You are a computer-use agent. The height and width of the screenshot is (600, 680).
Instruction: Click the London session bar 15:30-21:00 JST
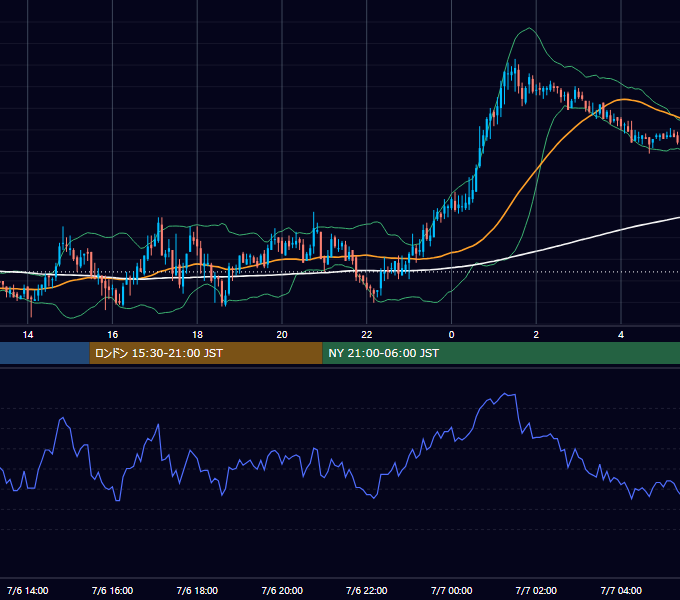pyautogui.click(x=206, y=353)
